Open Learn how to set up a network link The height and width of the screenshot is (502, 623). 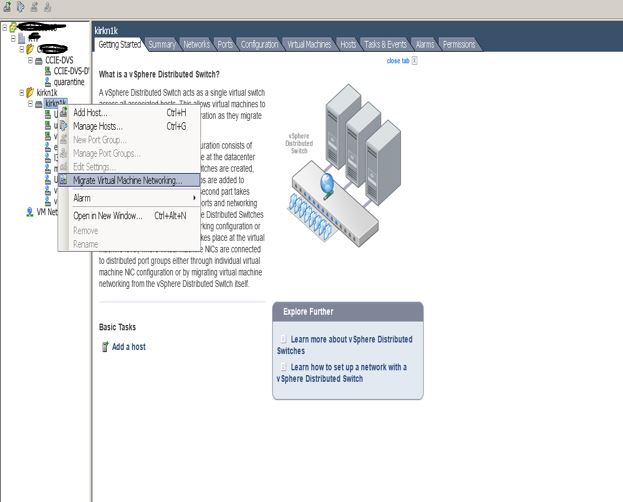[x=341, y=373]
